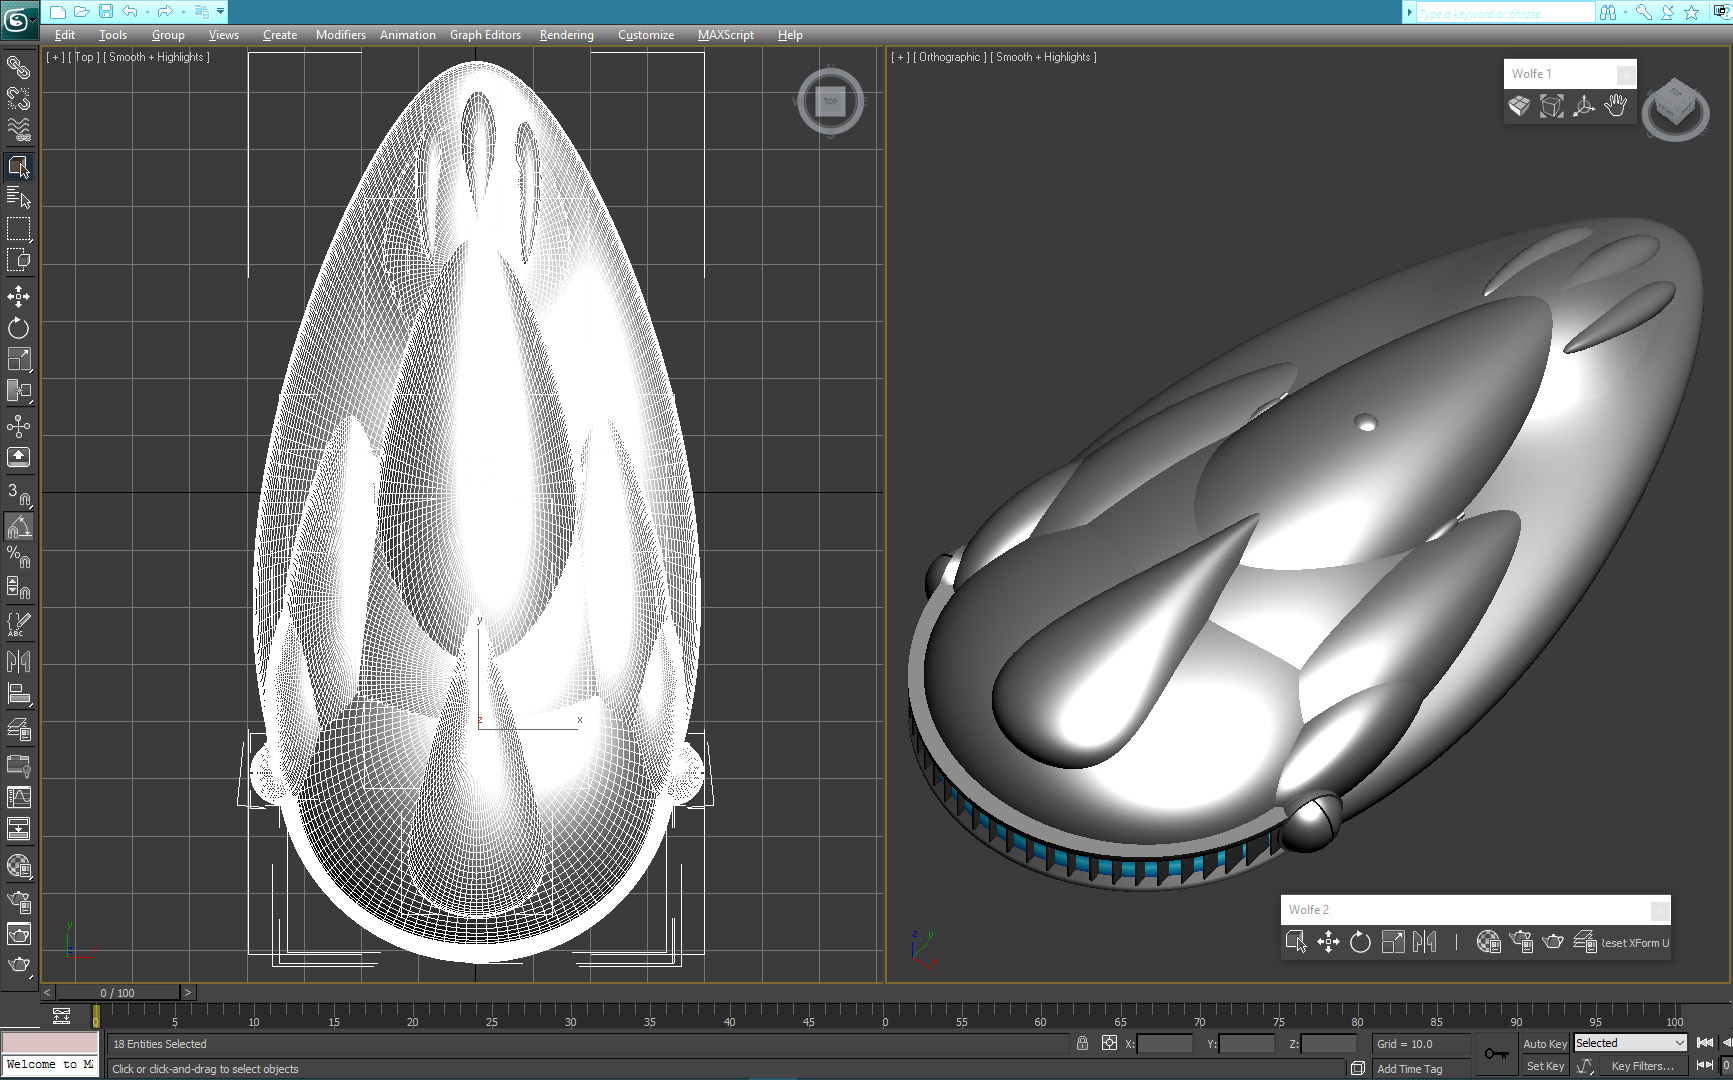Open the Selected key filter dropdown
The width and height of the screenshot is (1733, 1080).
(x=1630, y=1043)
